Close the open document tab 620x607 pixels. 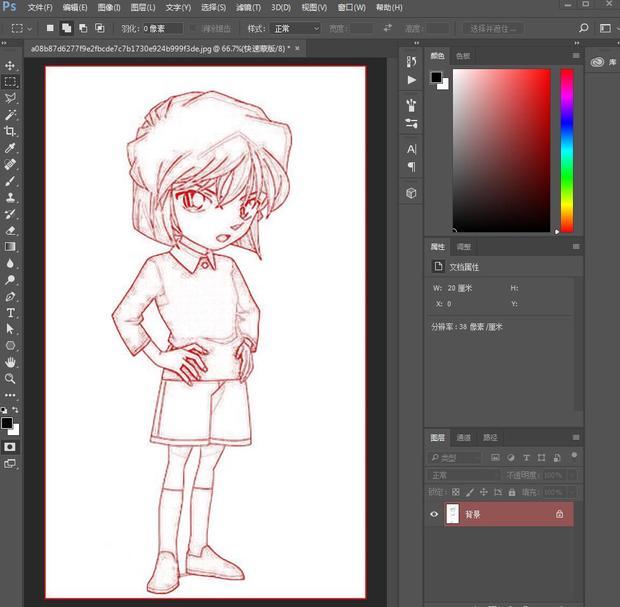point(297,48)
